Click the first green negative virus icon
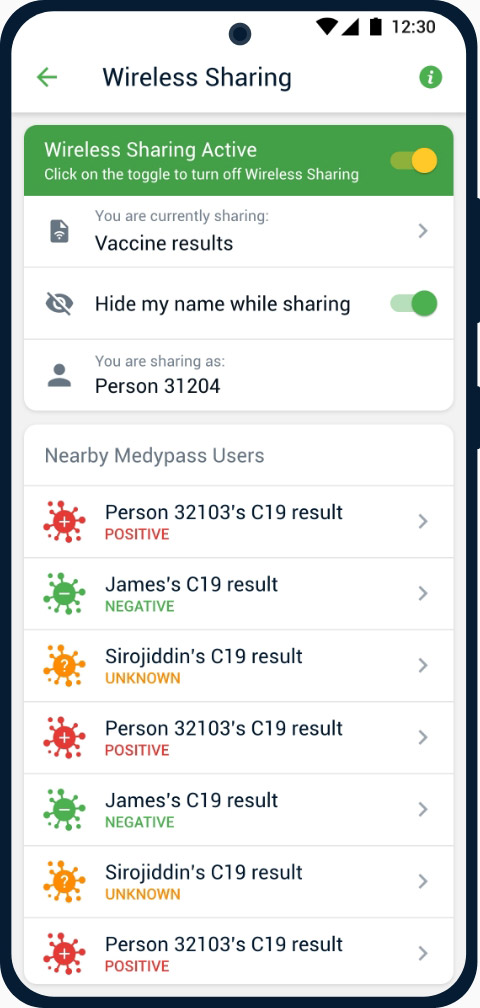Image resolution: width=480 pixels, height=1008 pixels. click(64, 594)
